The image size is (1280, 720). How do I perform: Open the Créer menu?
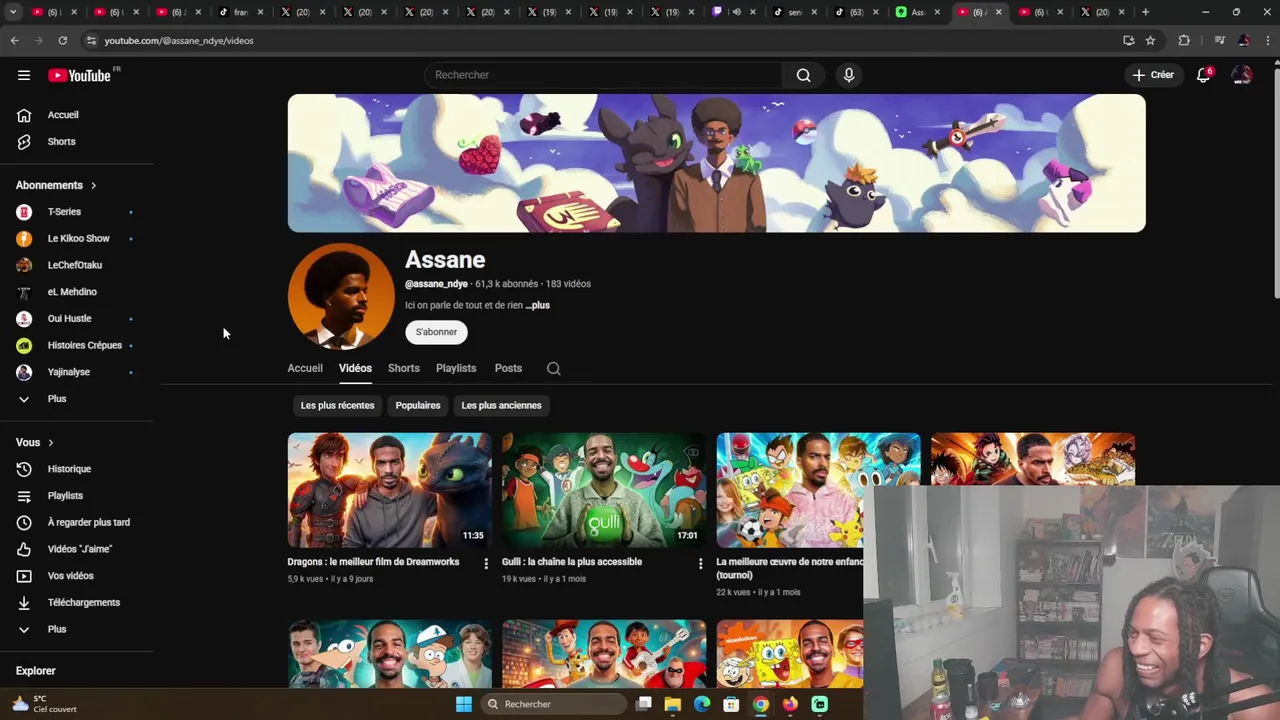coord(1152,75)
